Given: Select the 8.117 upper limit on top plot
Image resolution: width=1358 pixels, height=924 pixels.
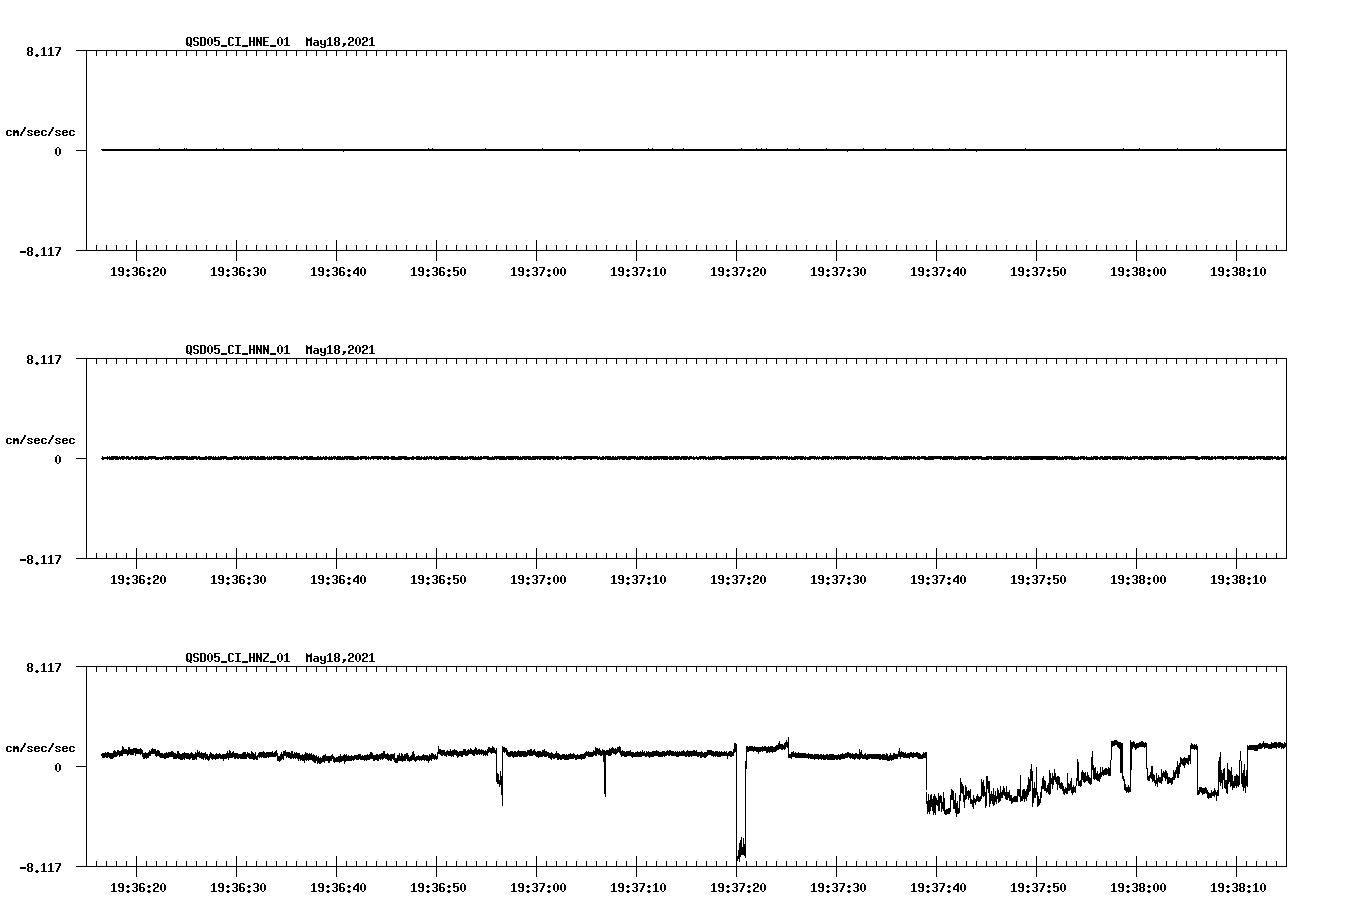Looking at the screenshot, I should coord(43,51).
